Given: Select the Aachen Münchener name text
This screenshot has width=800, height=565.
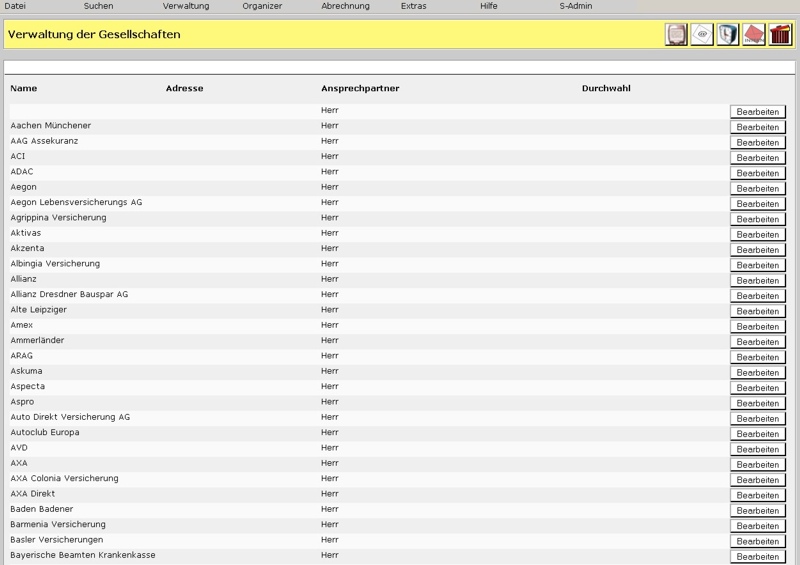Looking at the screenshot, I should point(51,126).
